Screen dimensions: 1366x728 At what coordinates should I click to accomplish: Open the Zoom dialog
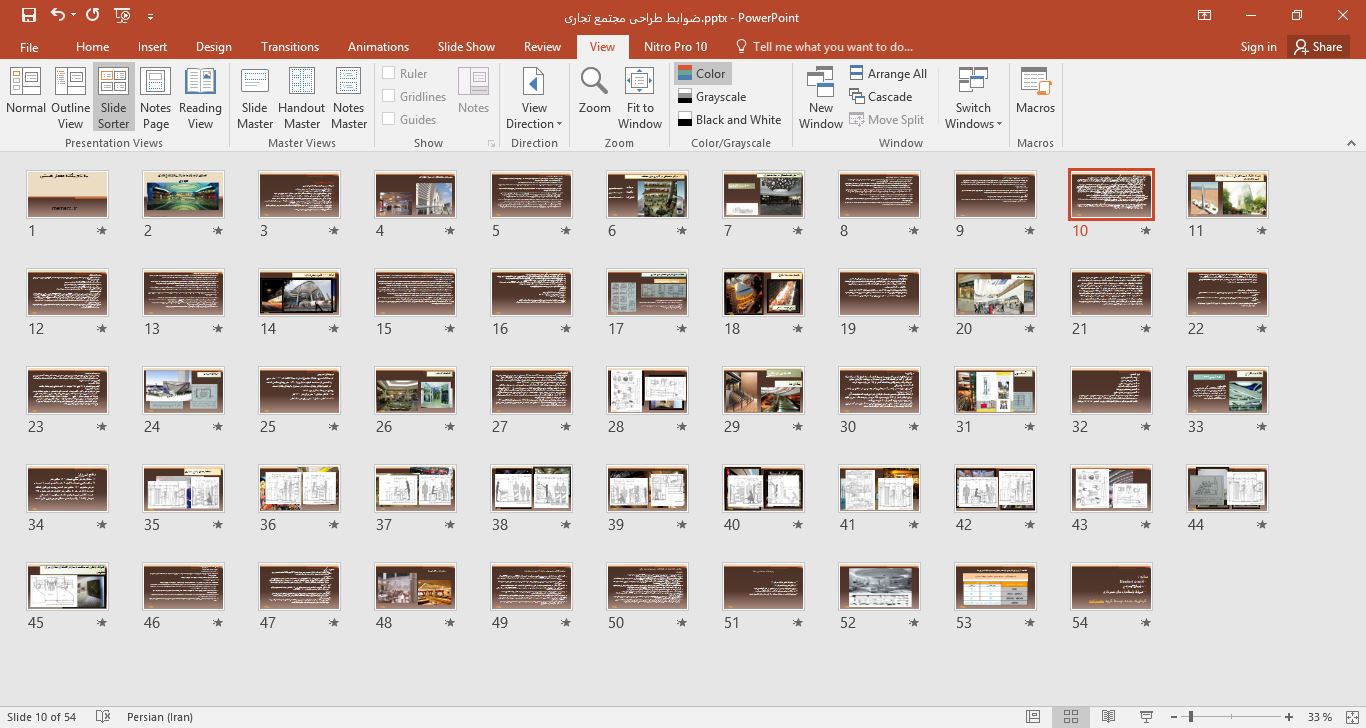594,92
